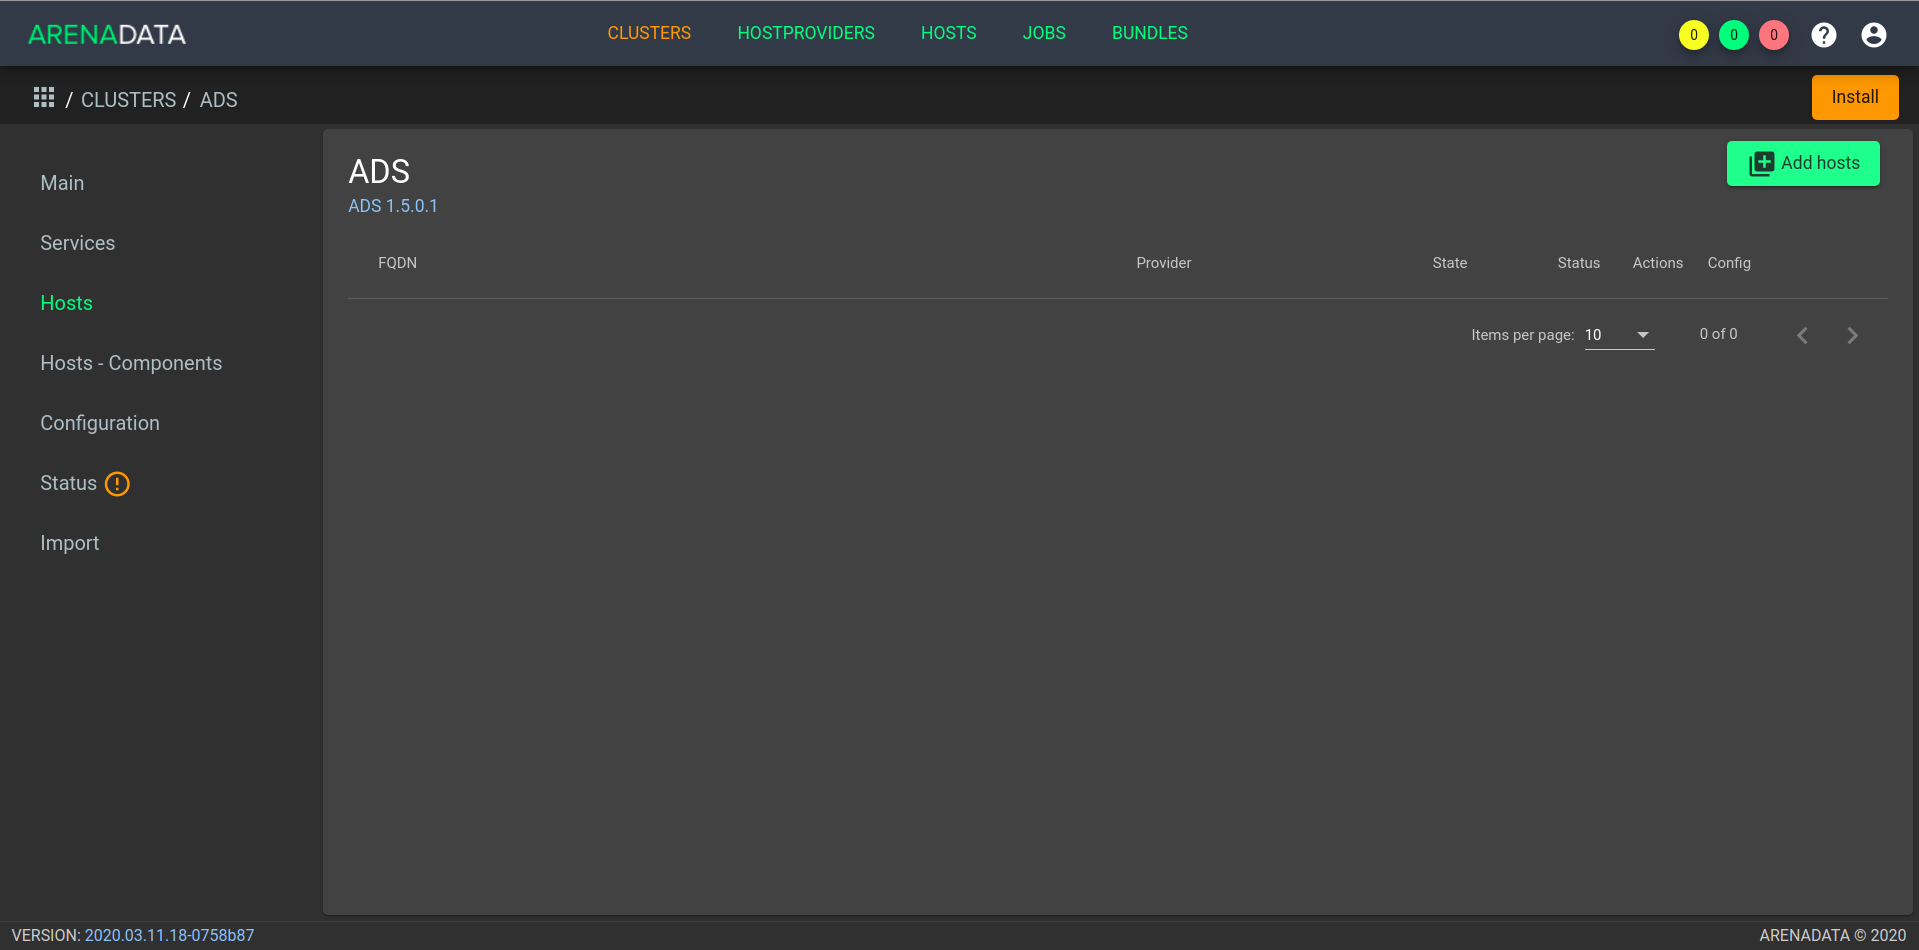Screen dimensions: 1919x950
Task: Click the '0 of 0' pagination text
Action: click(x=1718, y=334)
